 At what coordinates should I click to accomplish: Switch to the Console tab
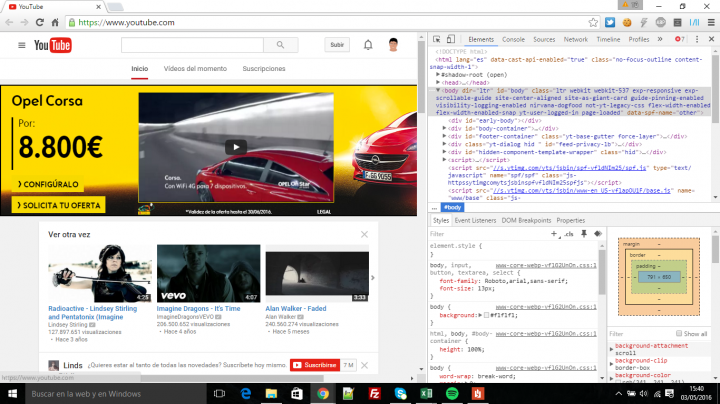coord(513,39)
